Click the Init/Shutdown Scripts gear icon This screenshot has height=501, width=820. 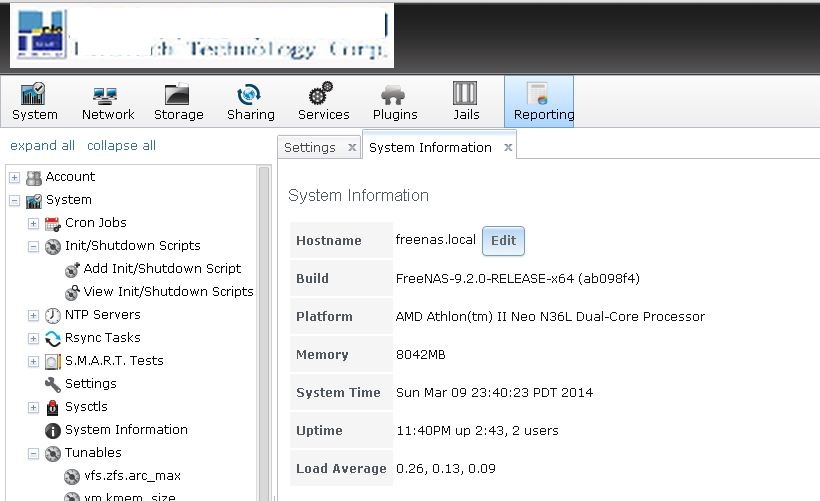(52, 247)
